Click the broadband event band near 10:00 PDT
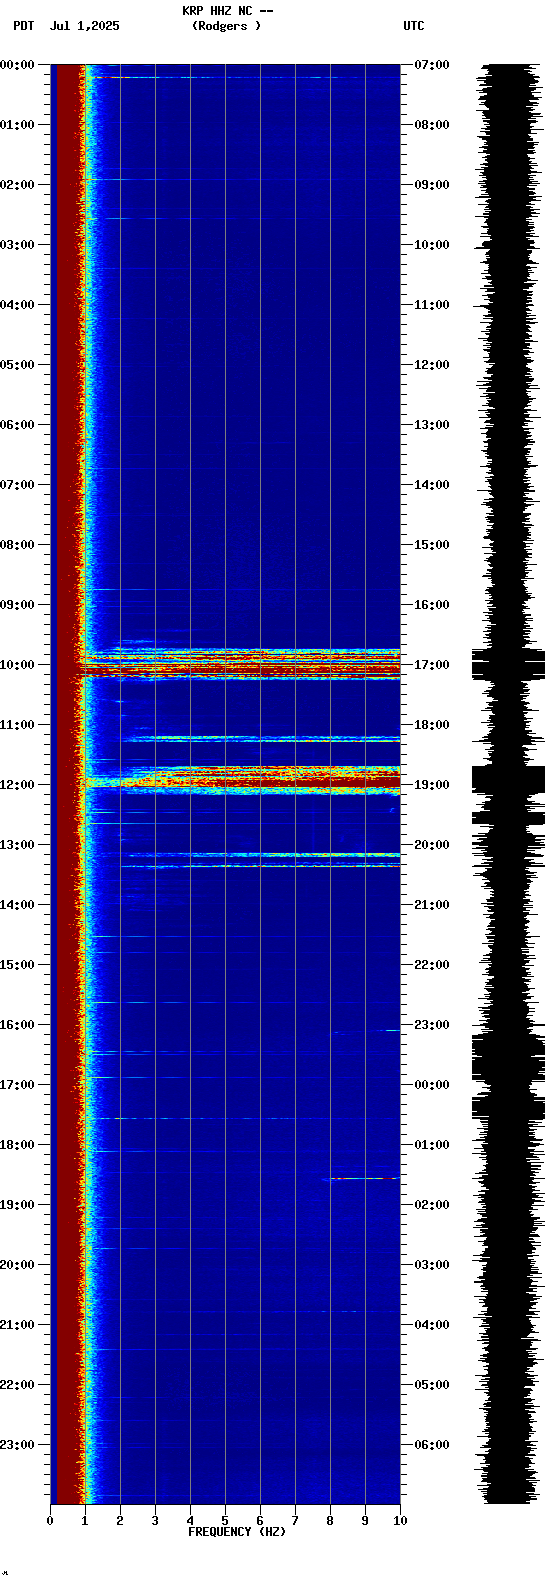552x1584 pixels. pos(240,664)
